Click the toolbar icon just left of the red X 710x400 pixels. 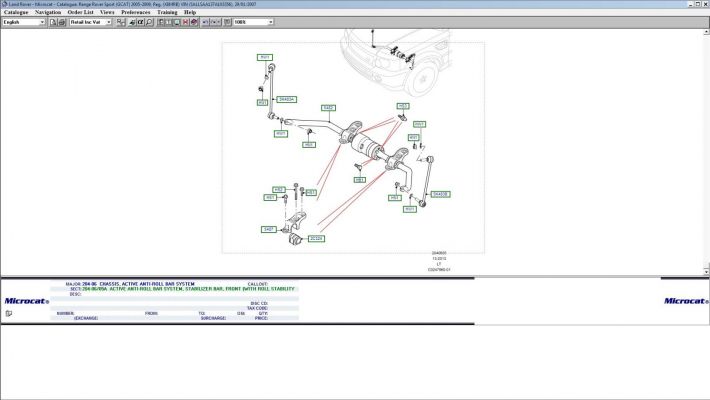pyautogui.click(x=177, y=22)
